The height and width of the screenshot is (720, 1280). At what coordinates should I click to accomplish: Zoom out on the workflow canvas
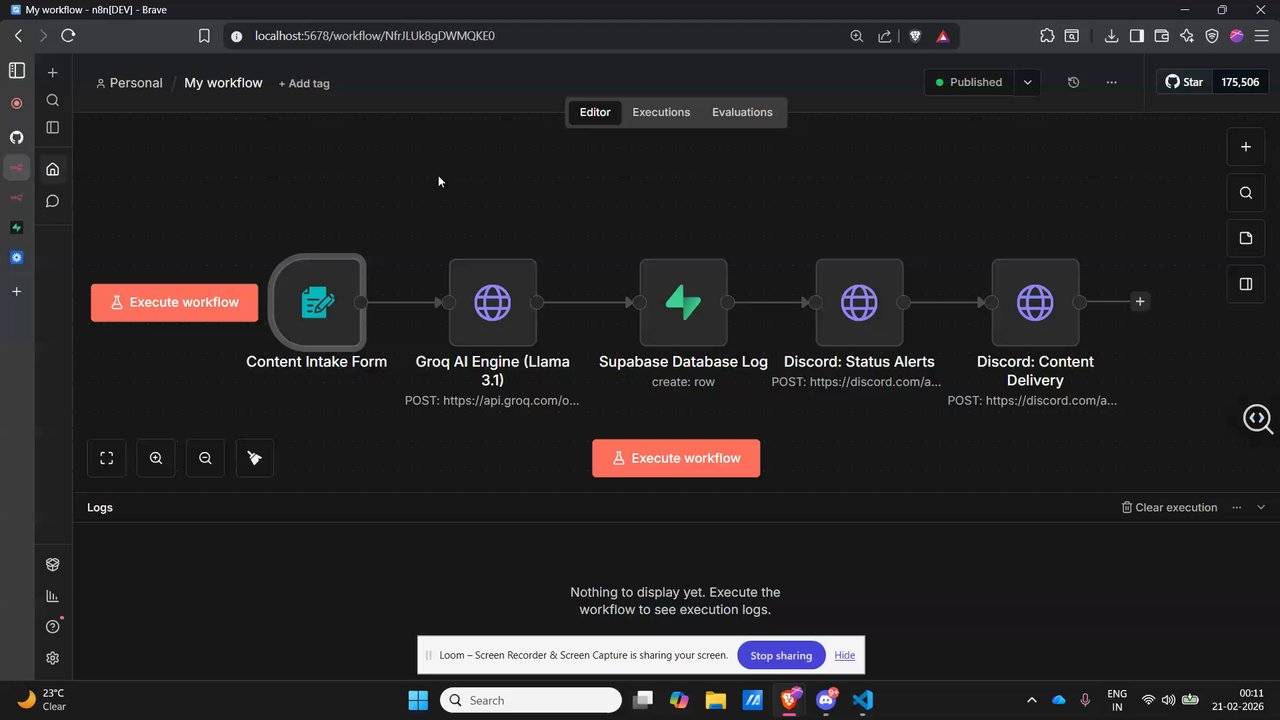pos(205,458)
